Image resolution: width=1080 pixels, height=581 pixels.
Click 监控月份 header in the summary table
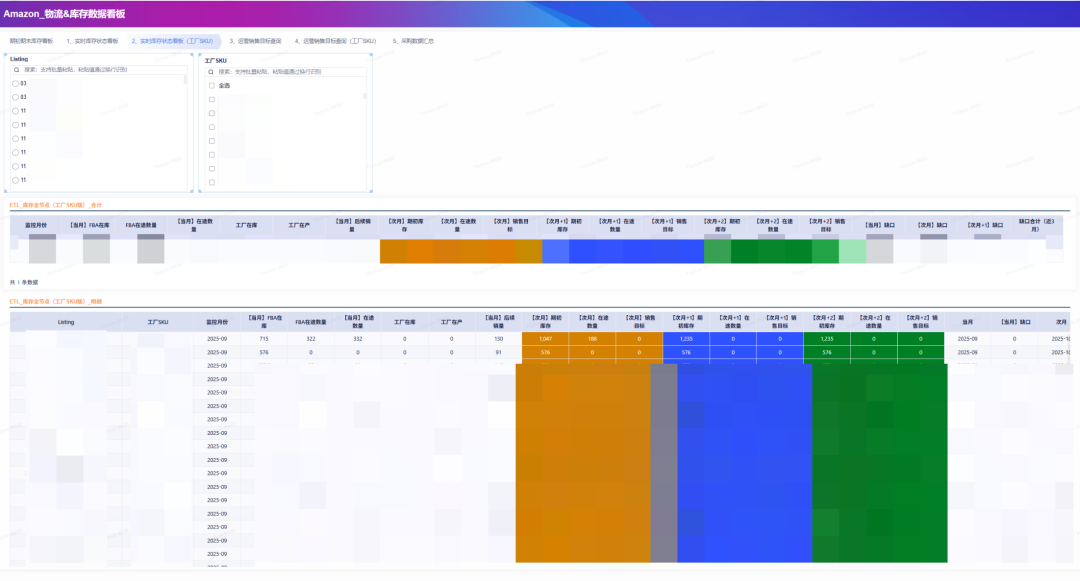click(37, 225)
